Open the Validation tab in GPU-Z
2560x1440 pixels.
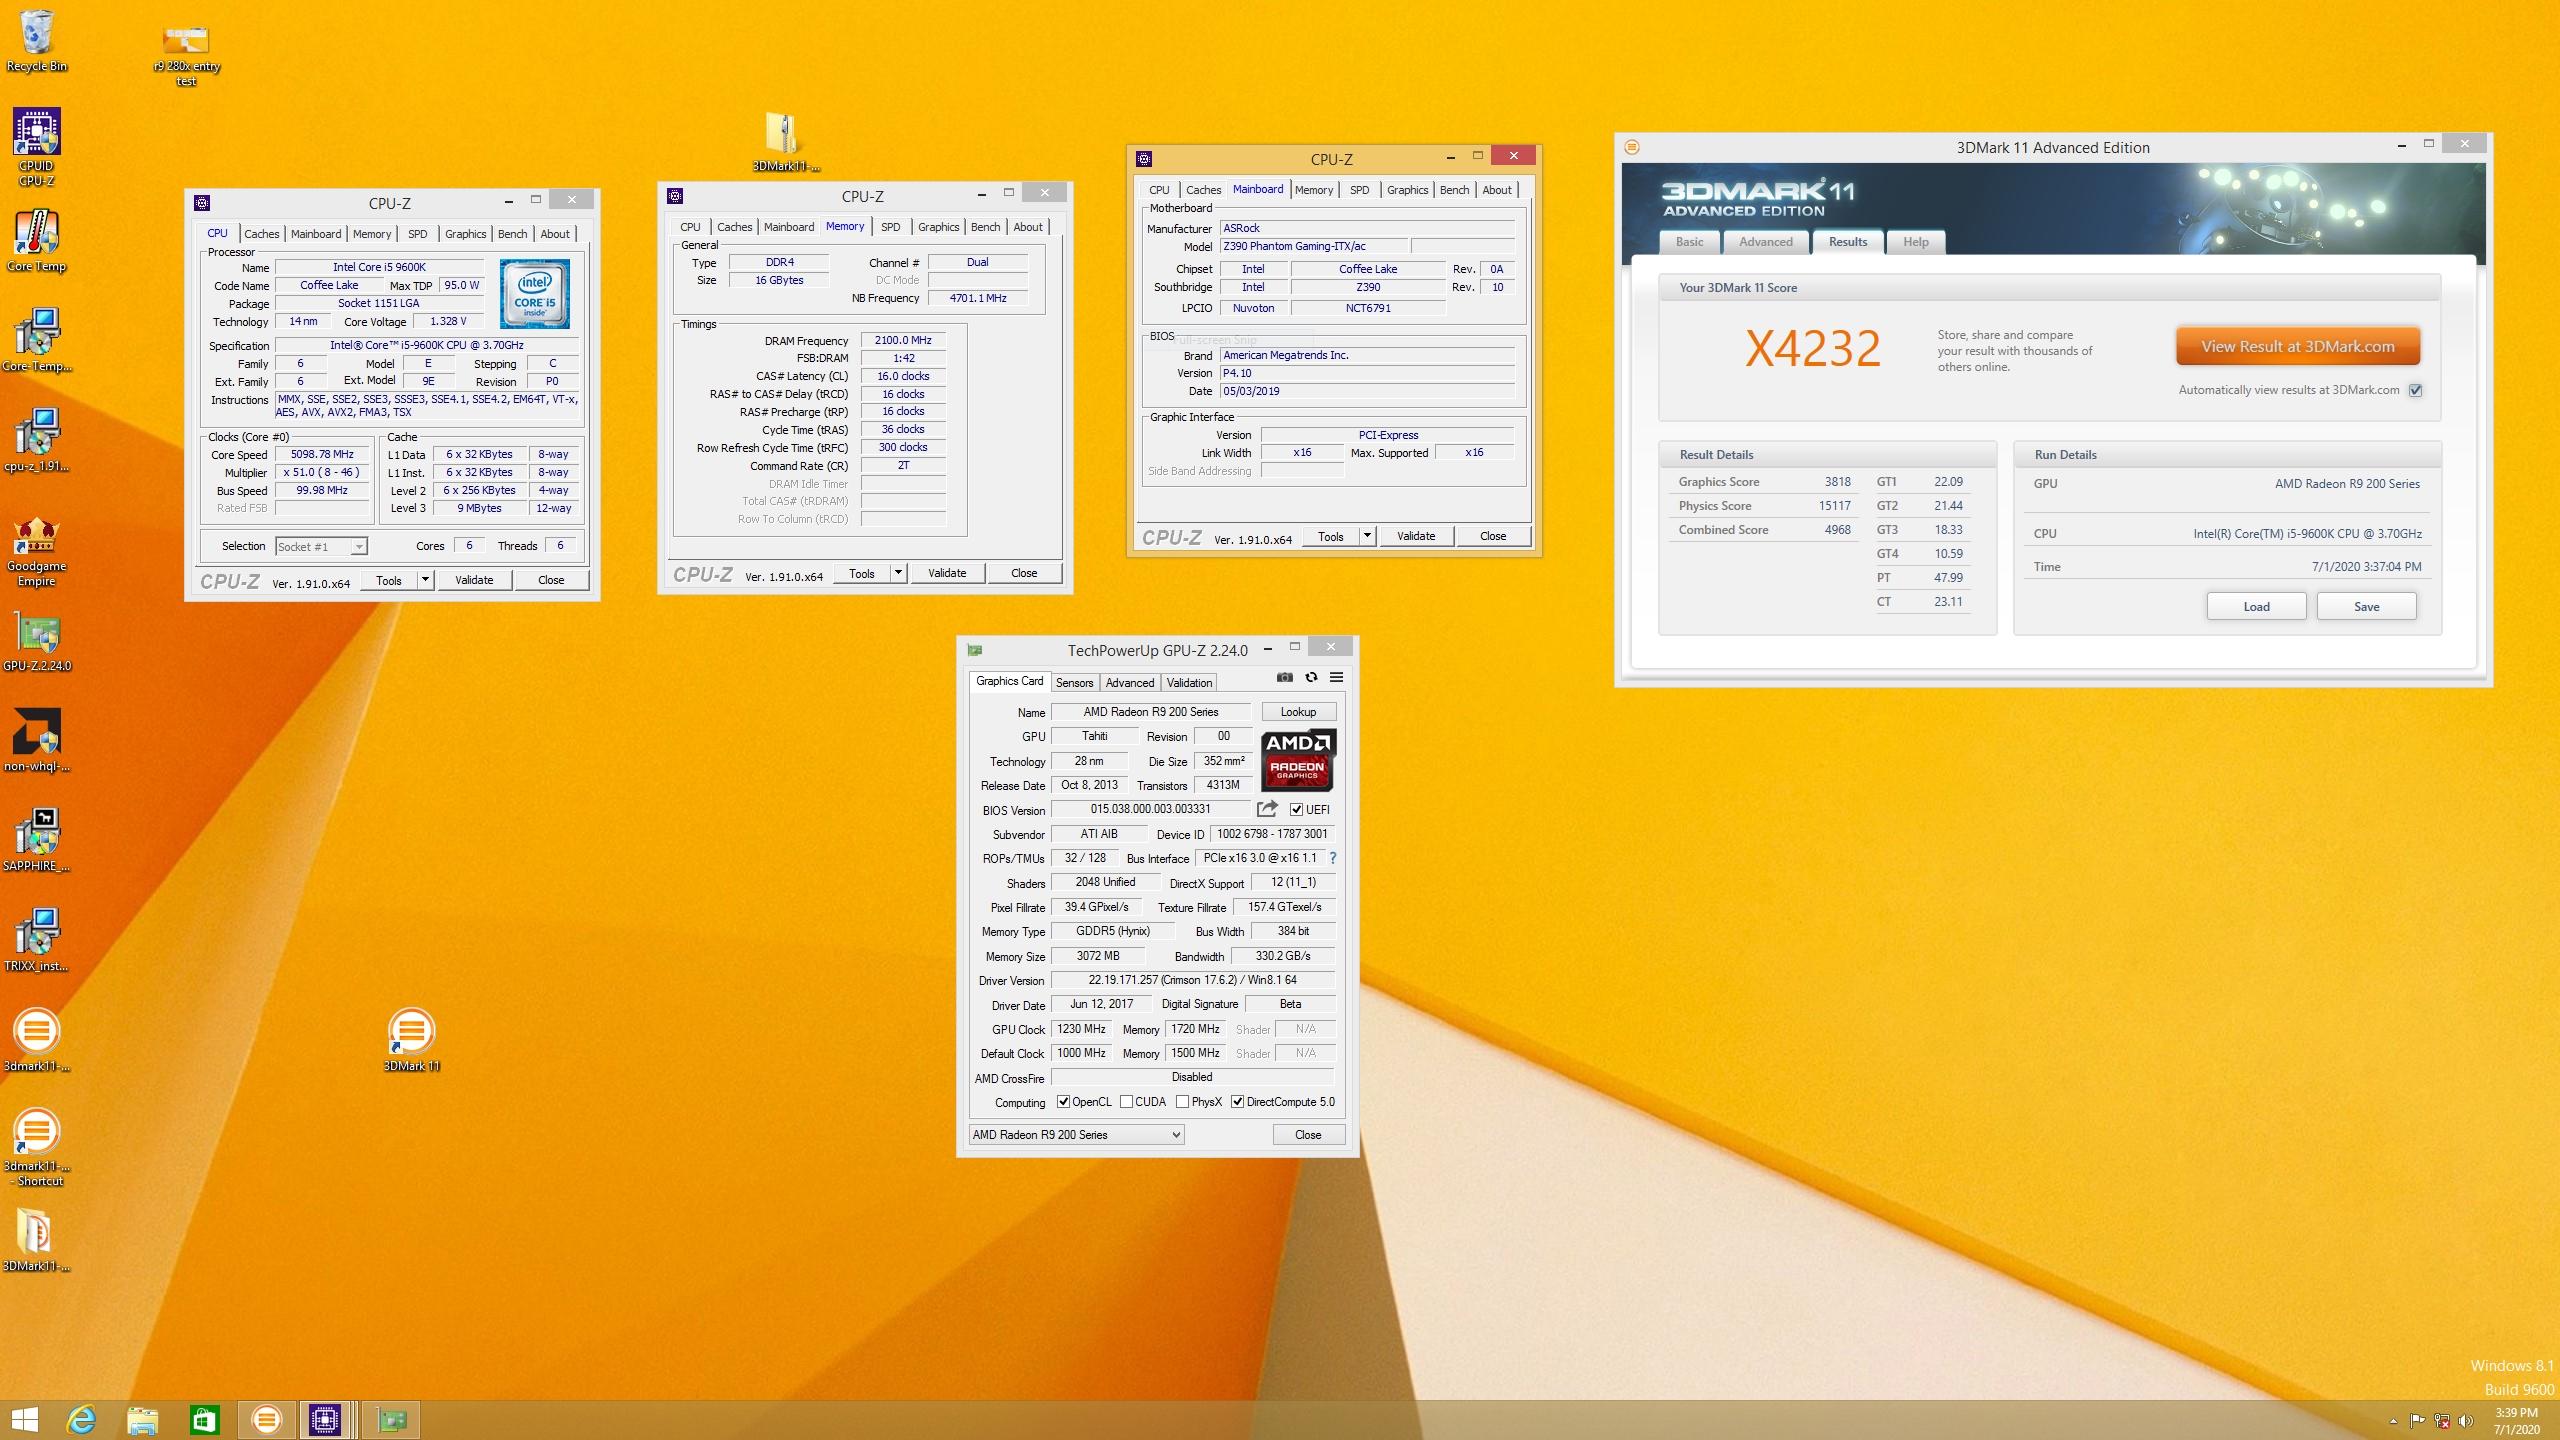1189,683
